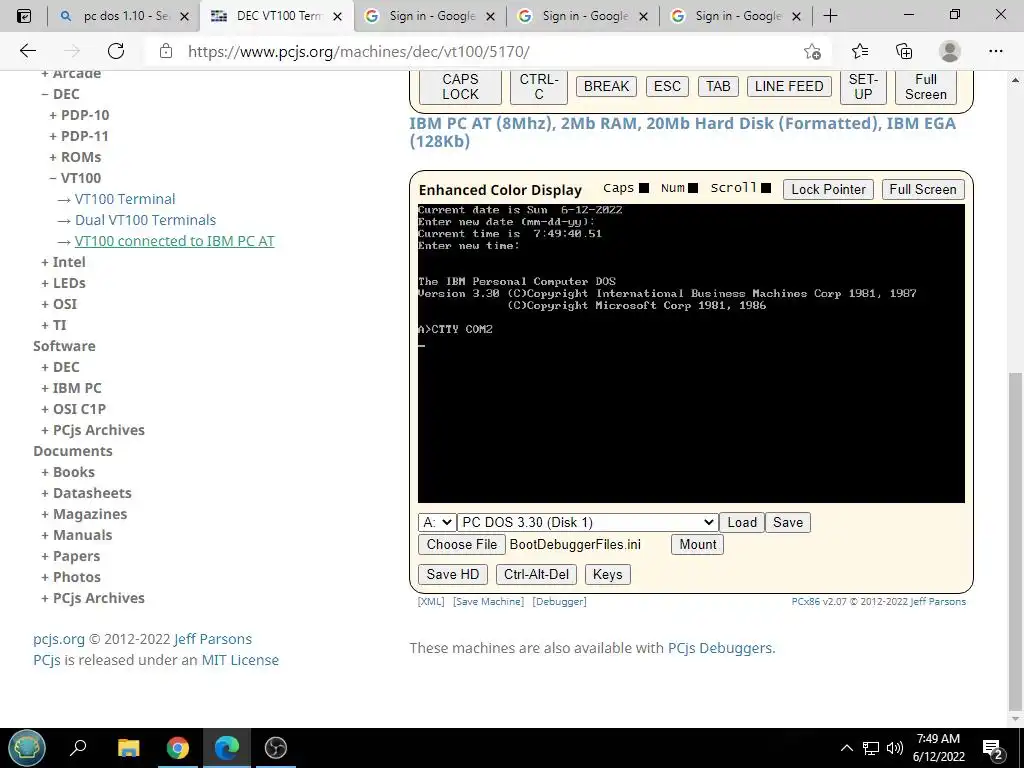Image resolution: width=1024 pixels, height=768 pixels.
Task: Open the browser settings and more menu
Action: (x=995, y=51)
